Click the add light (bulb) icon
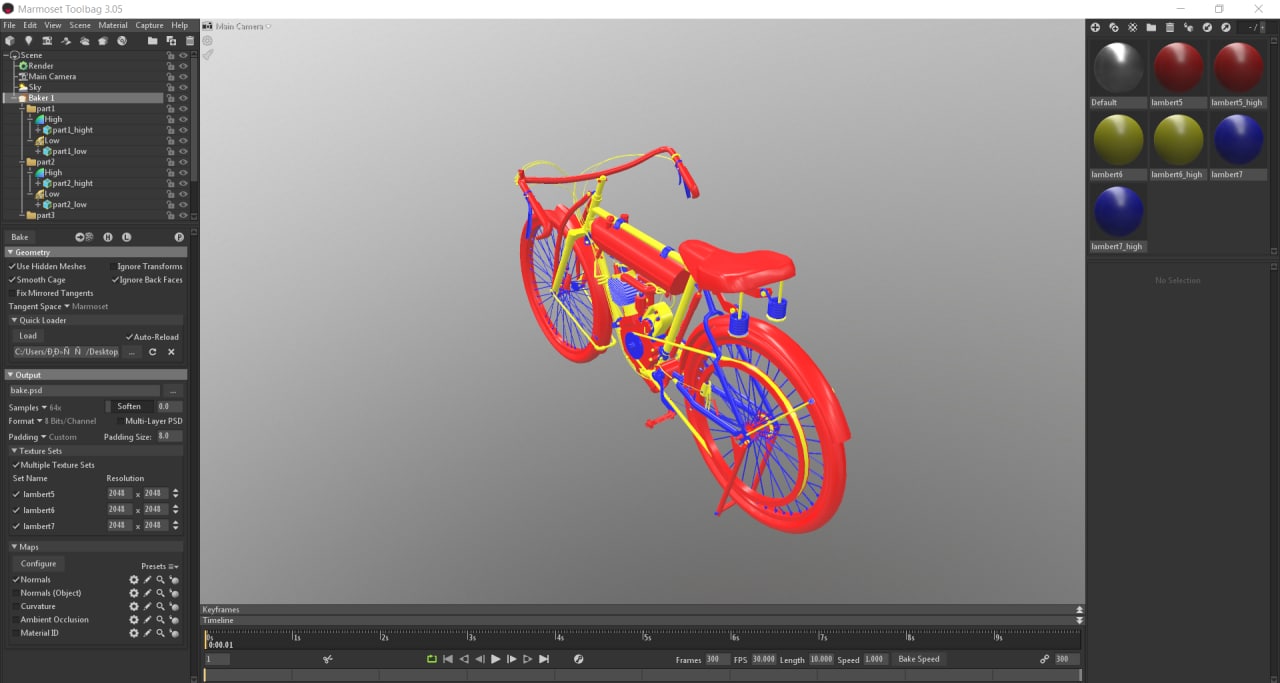Viewport: 1280px width, 683px height. point(28,41)
